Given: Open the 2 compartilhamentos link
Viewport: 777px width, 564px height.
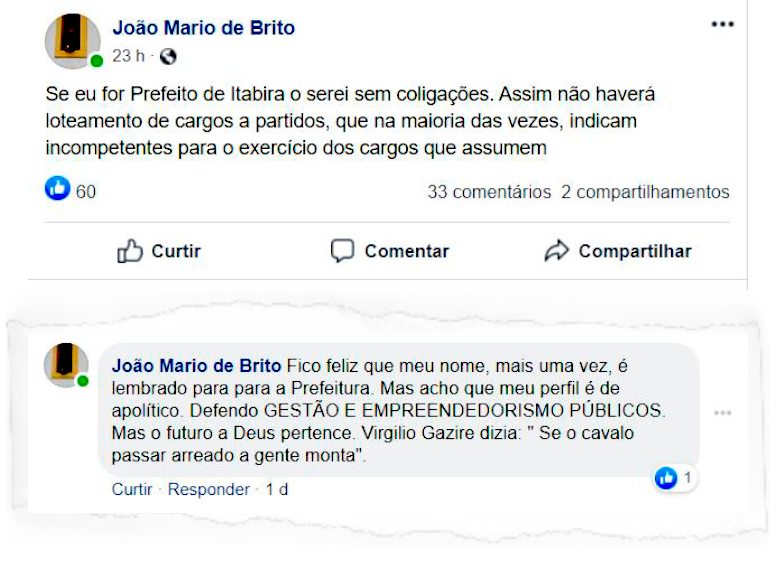Looking at the screenshot, I should pos(645,191).
